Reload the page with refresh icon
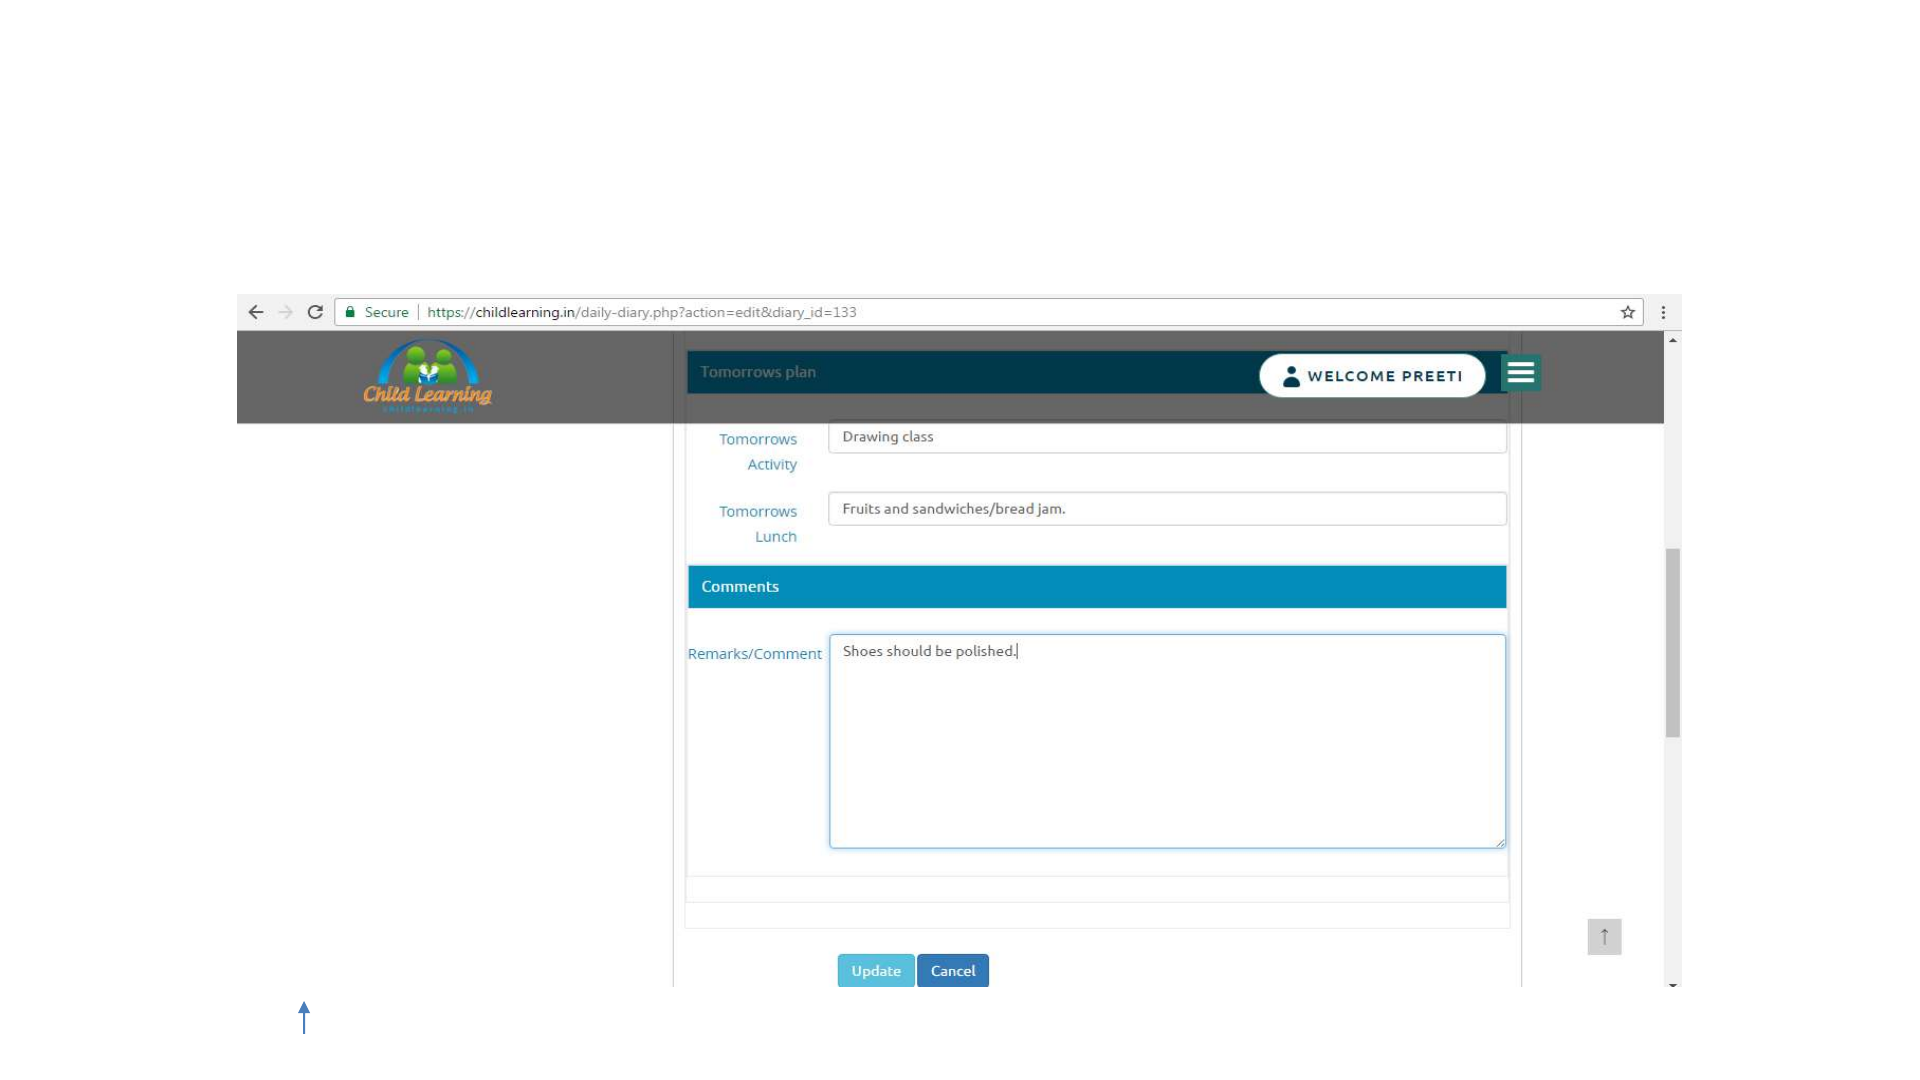The image size is (1920, 1080). 315,312
